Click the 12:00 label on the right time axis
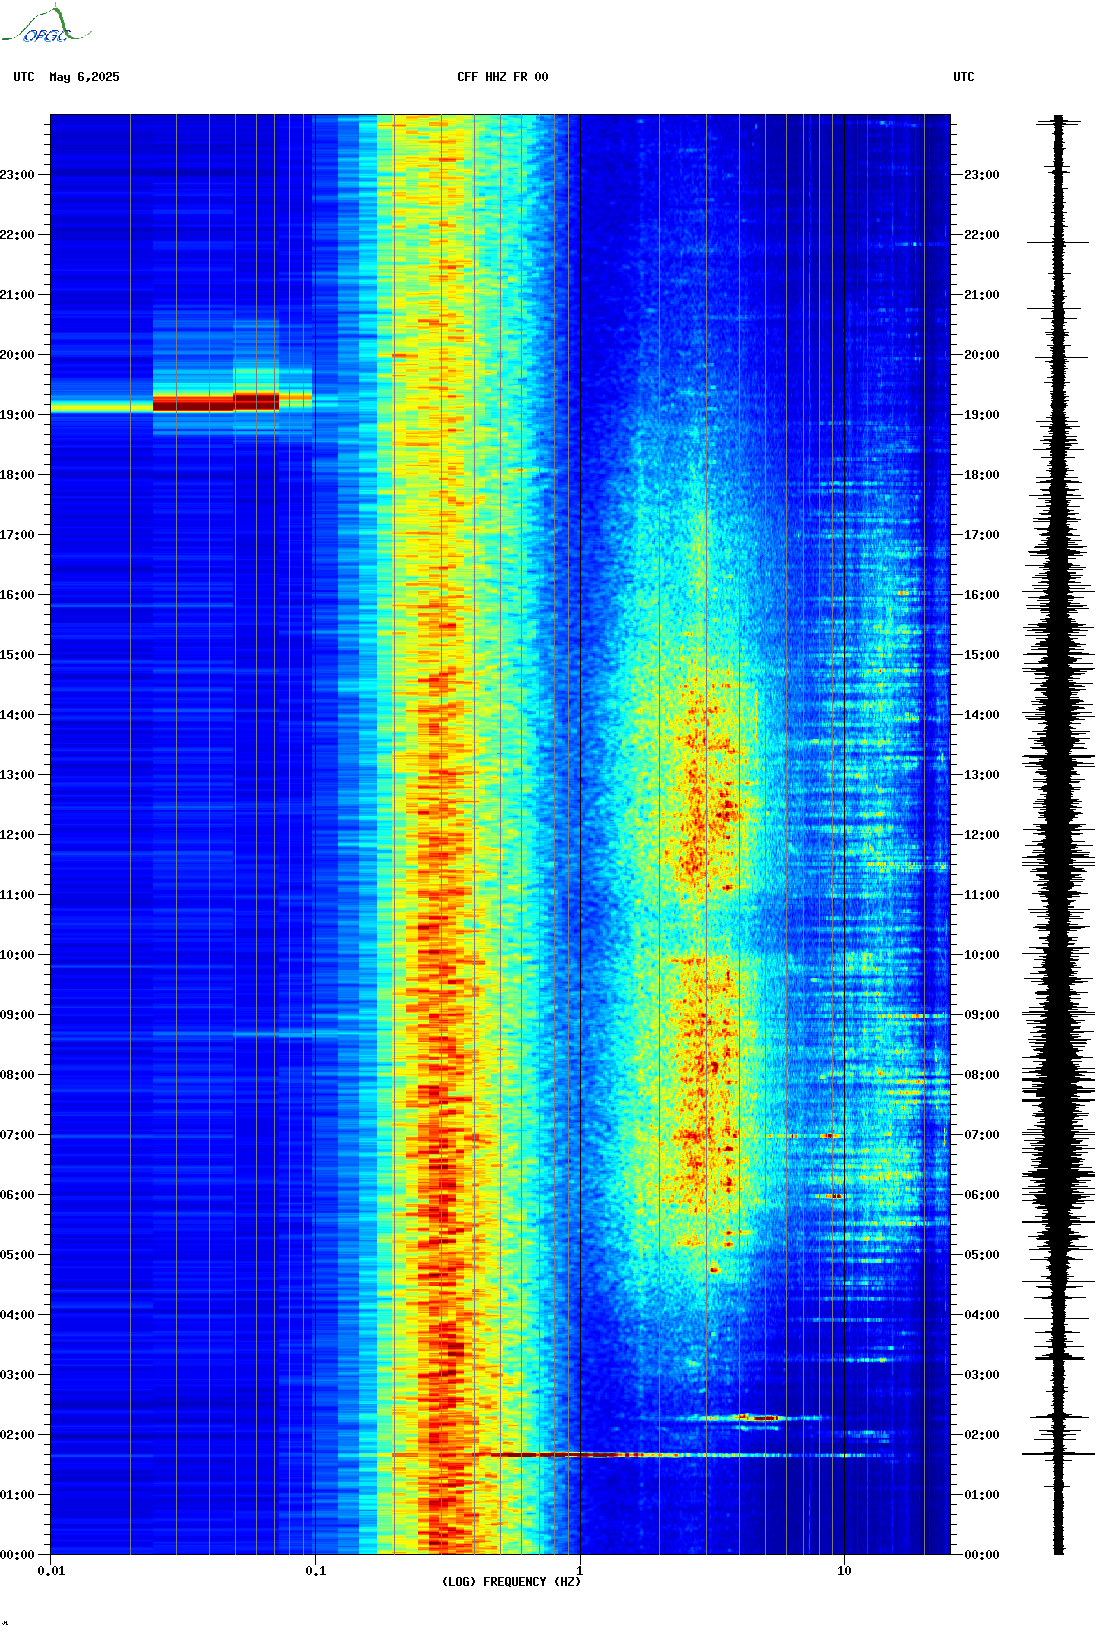 point(981,835)
